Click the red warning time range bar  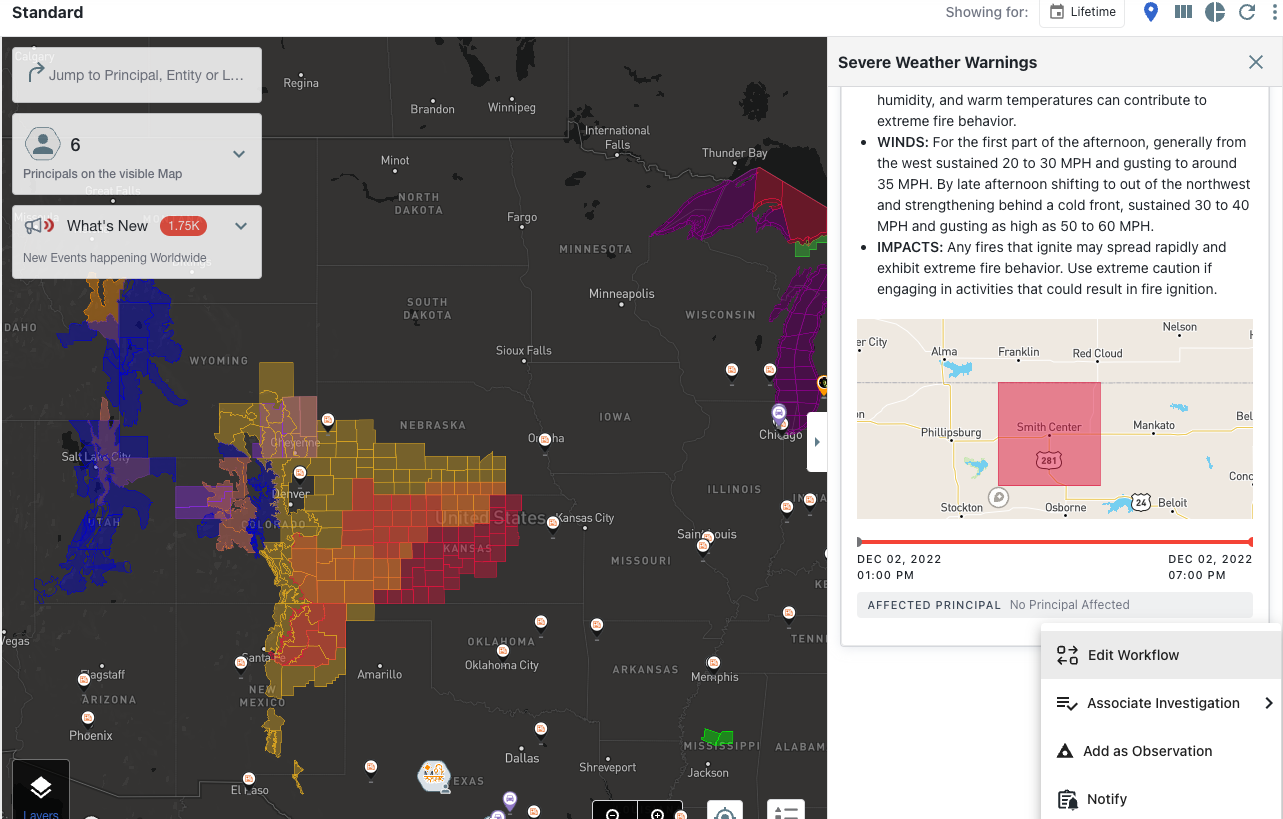[x=1055, y=542]
